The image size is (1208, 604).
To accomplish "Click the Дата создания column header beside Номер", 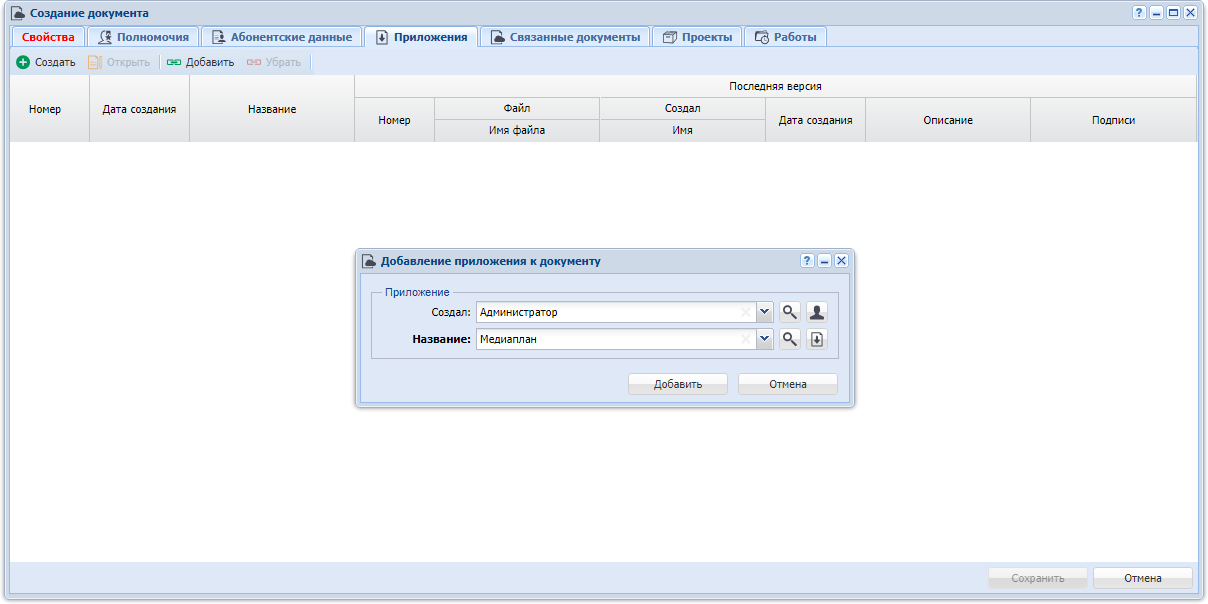I will 139,109.
